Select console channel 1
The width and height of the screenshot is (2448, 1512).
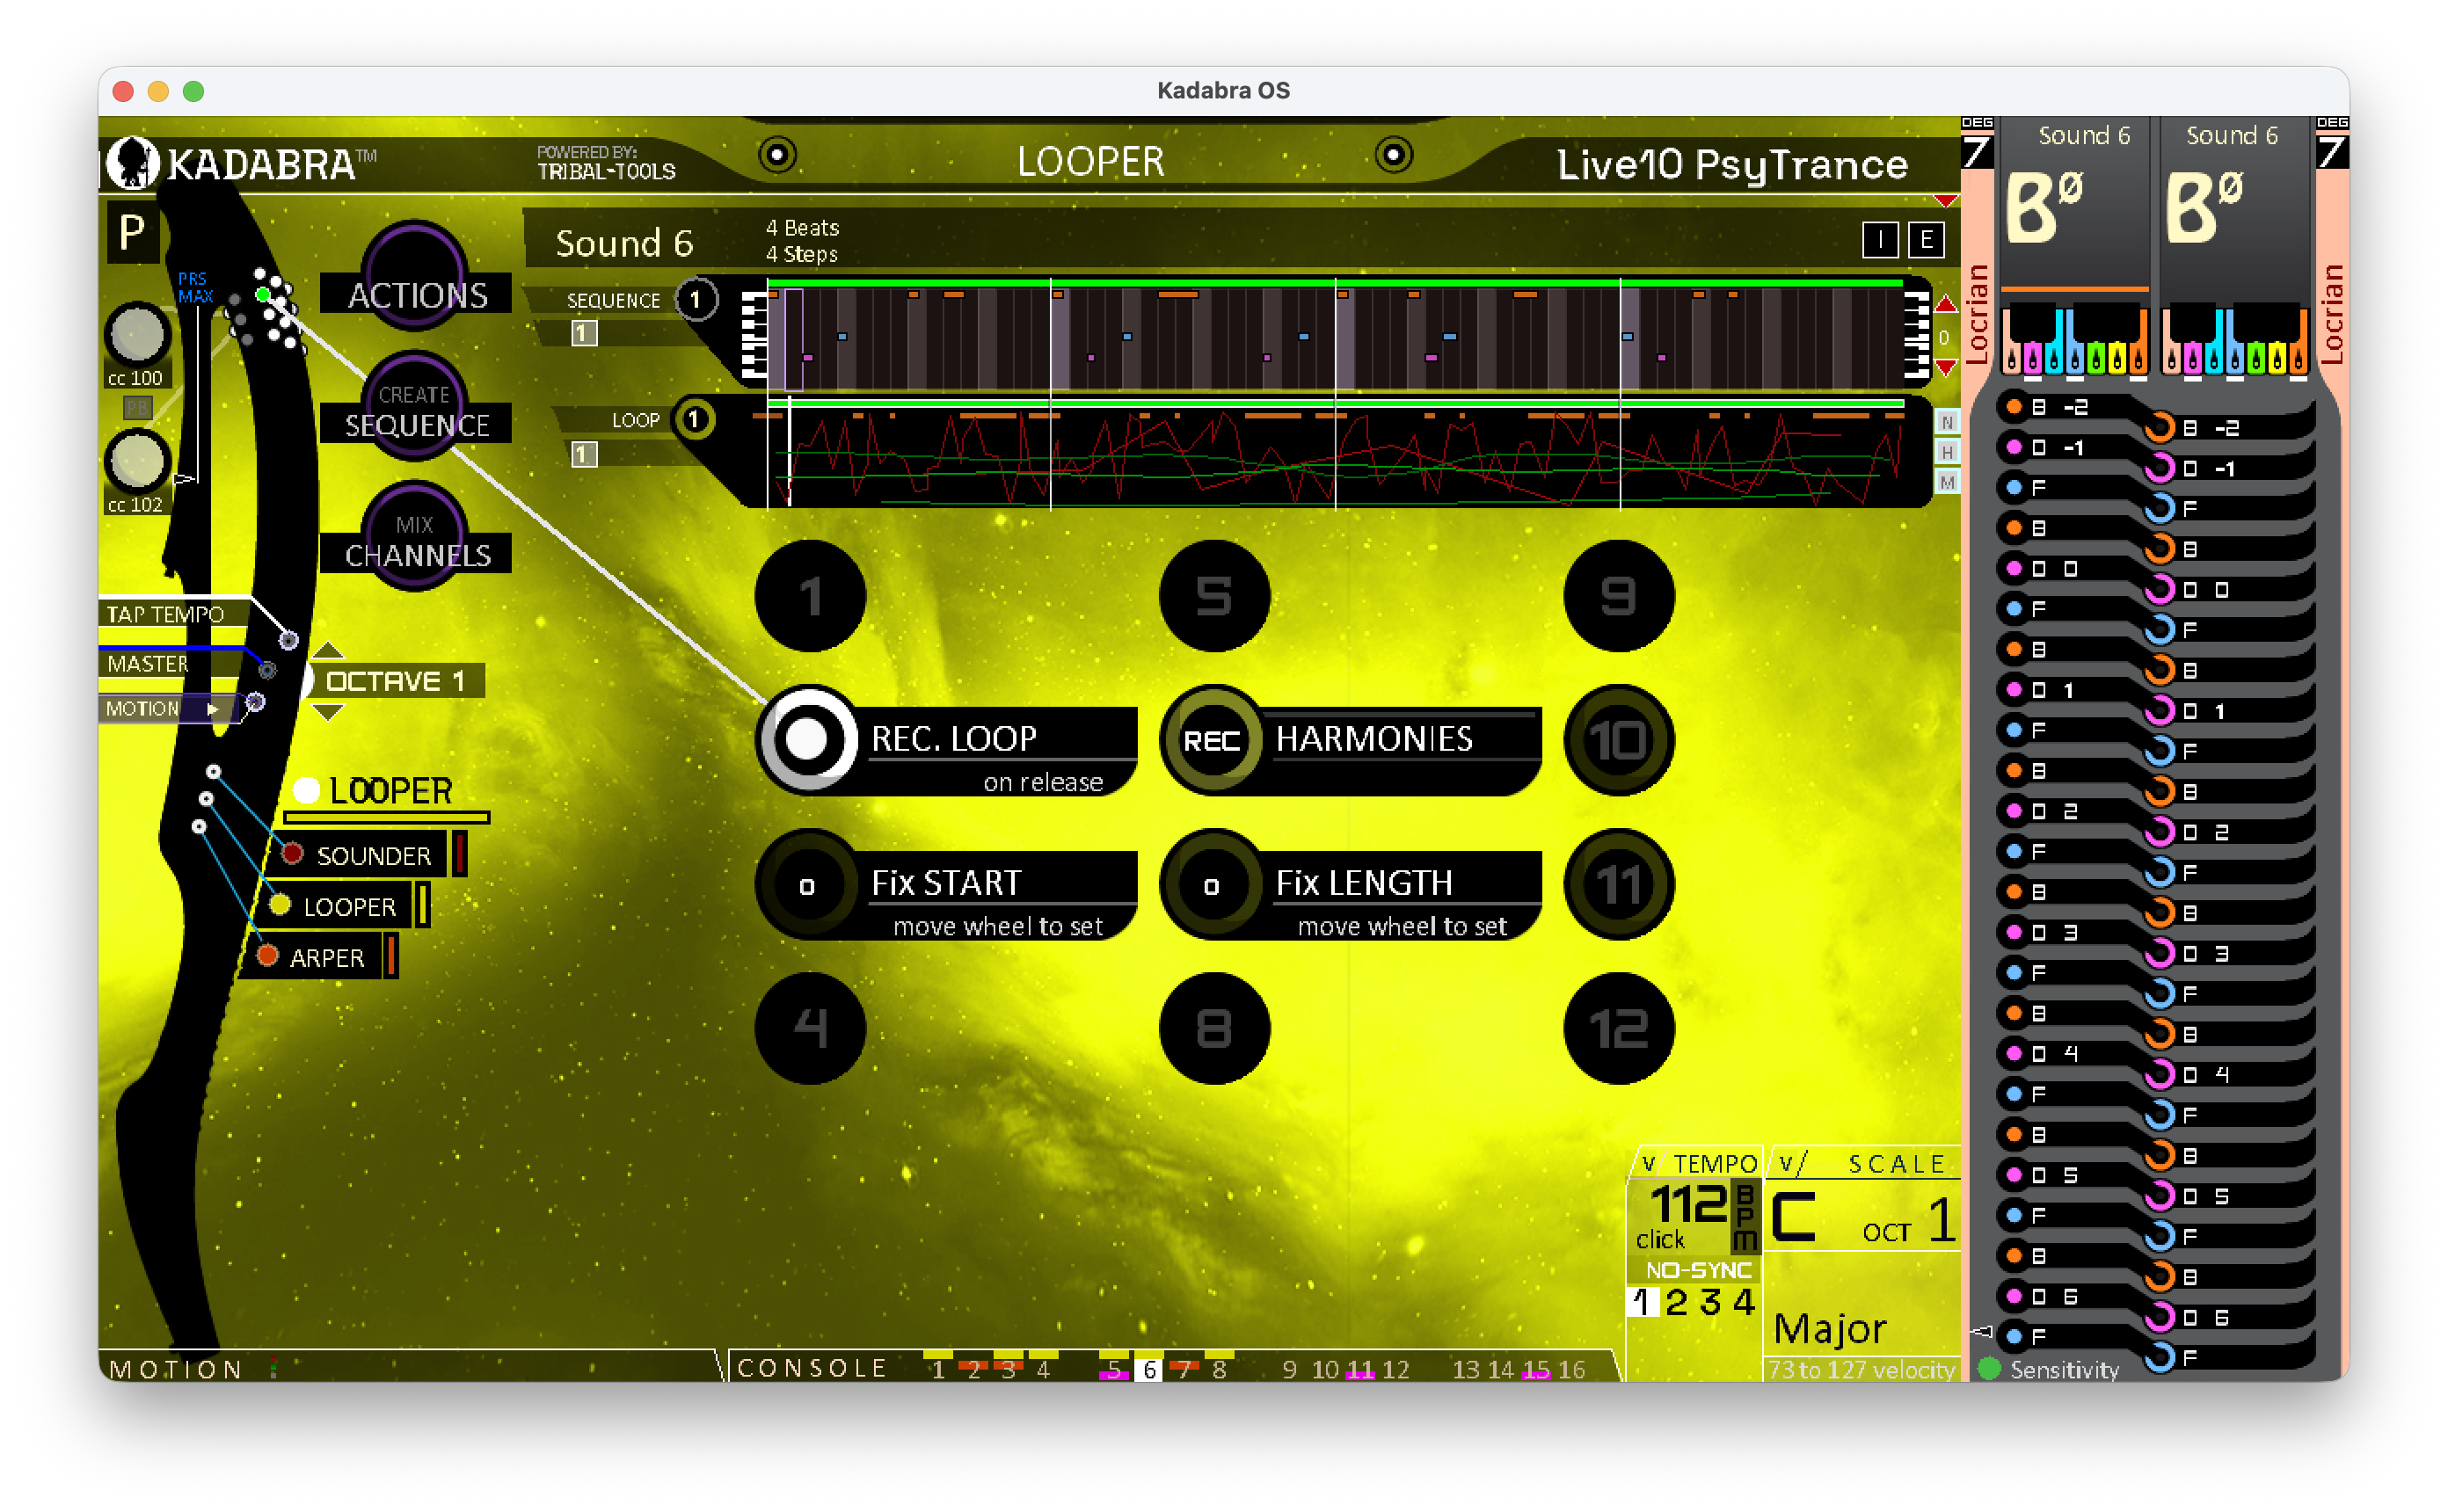pyautogui.click(x=938, y=1369)
